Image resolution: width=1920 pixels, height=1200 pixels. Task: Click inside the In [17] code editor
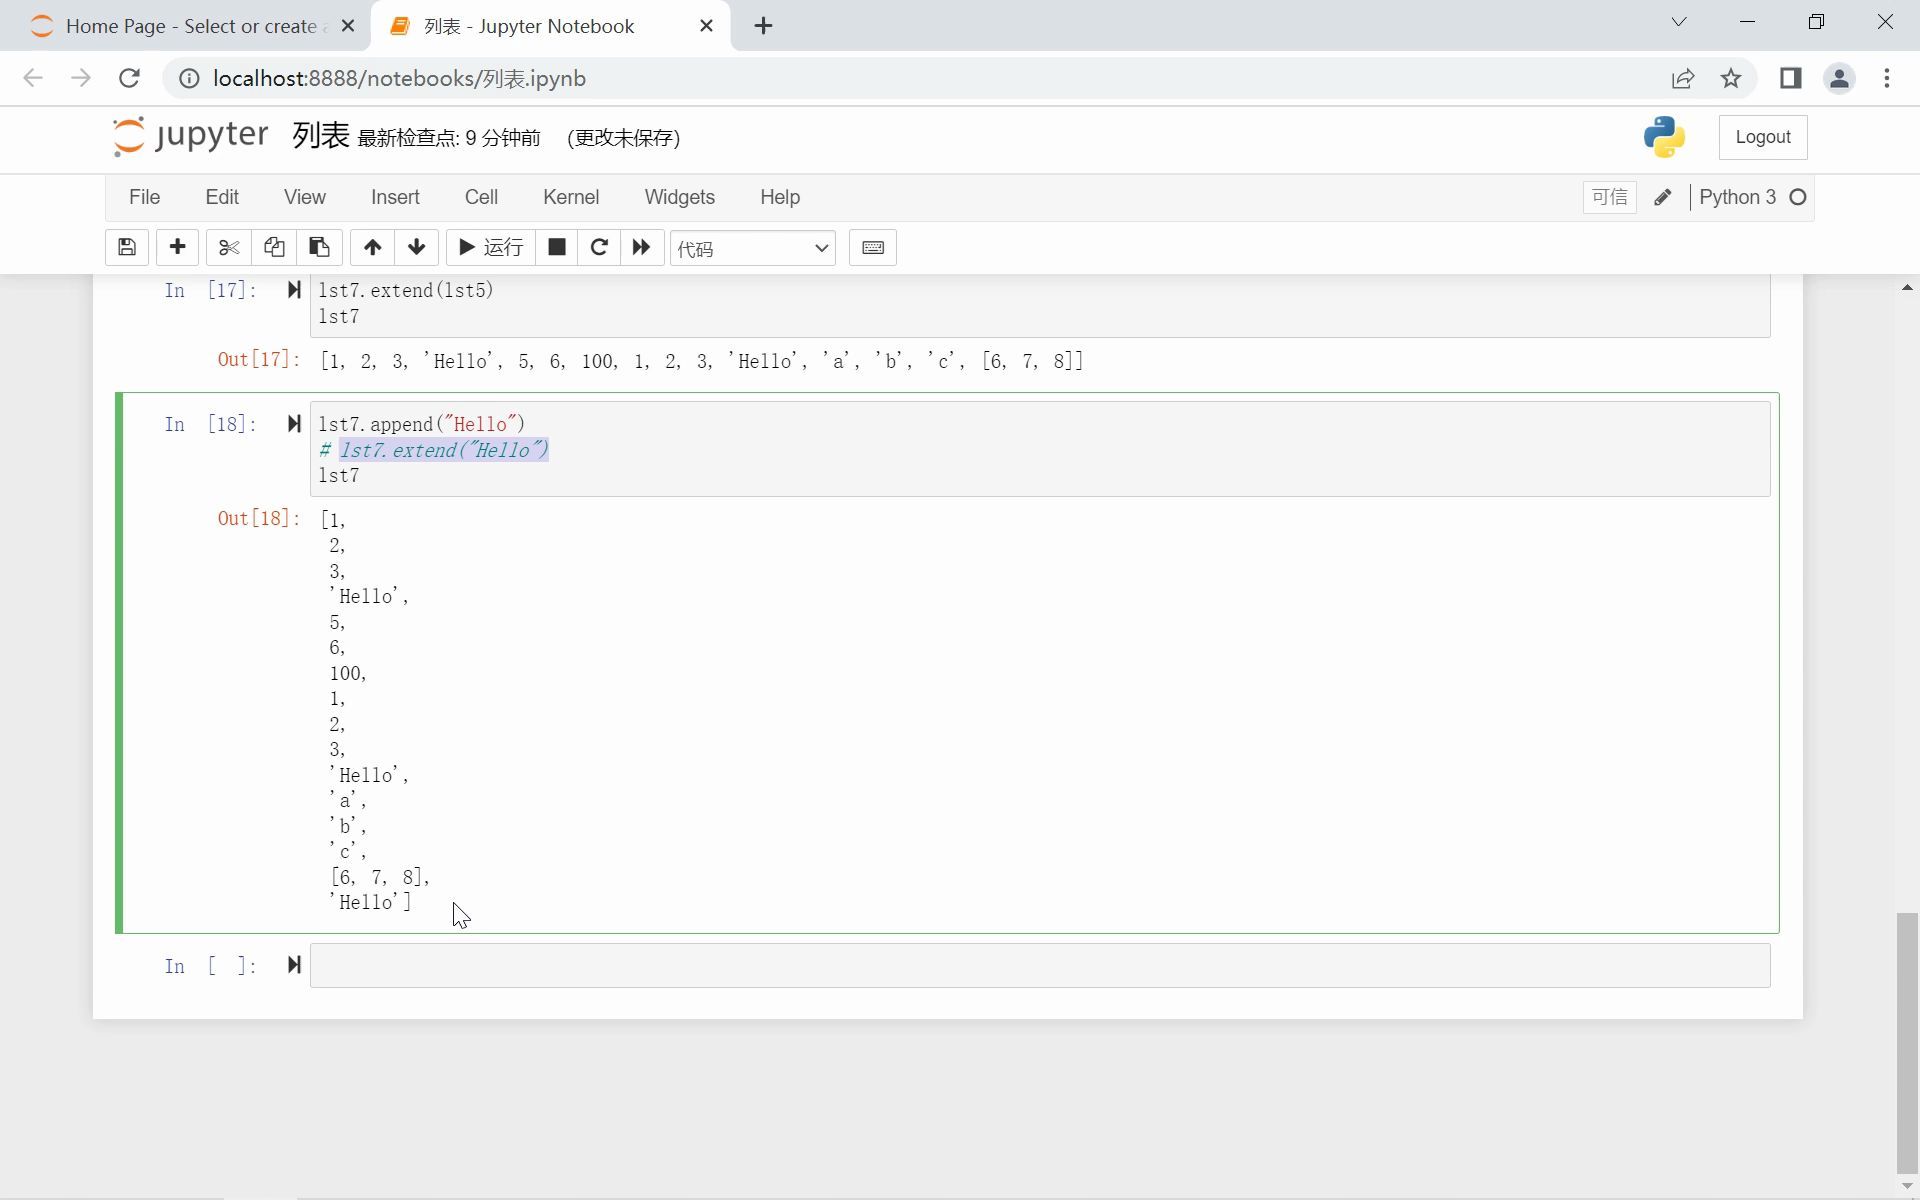point(1040,305)
